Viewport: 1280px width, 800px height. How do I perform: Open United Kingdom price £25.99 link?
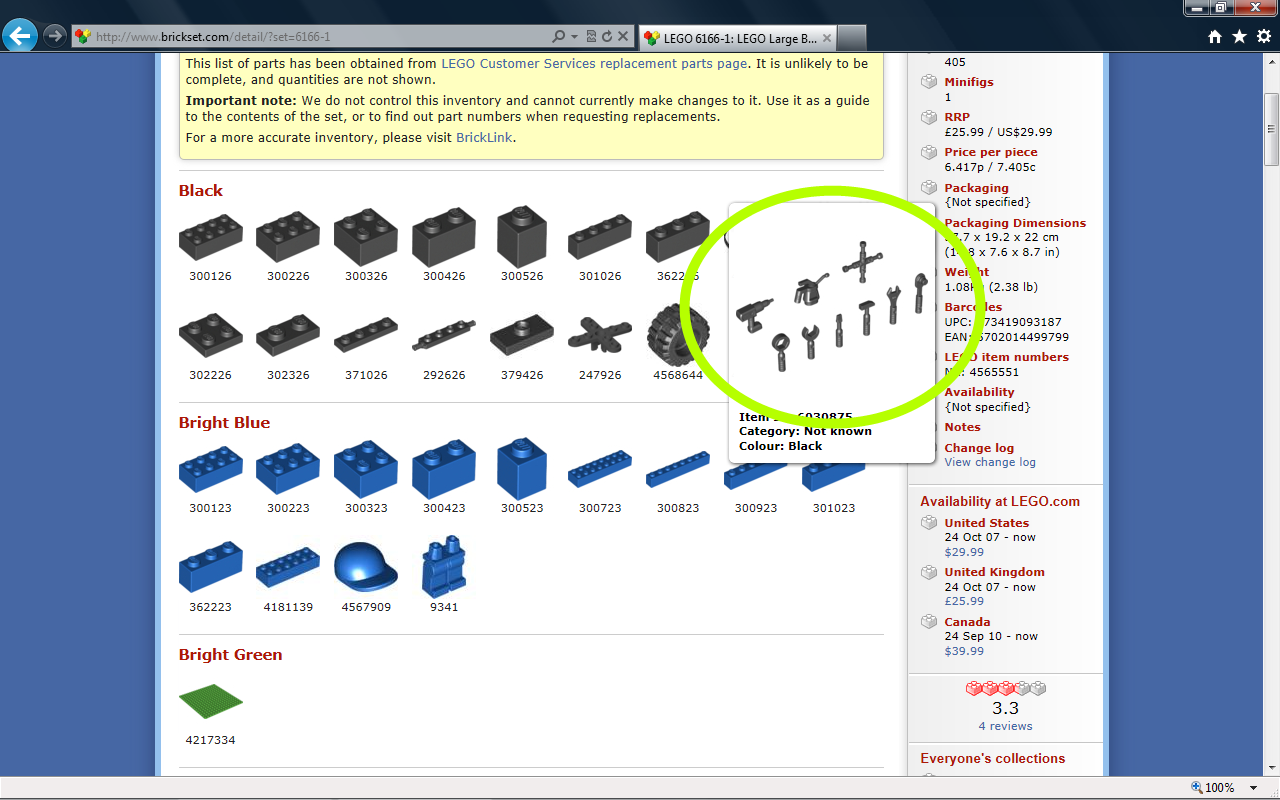click(964, 601)
